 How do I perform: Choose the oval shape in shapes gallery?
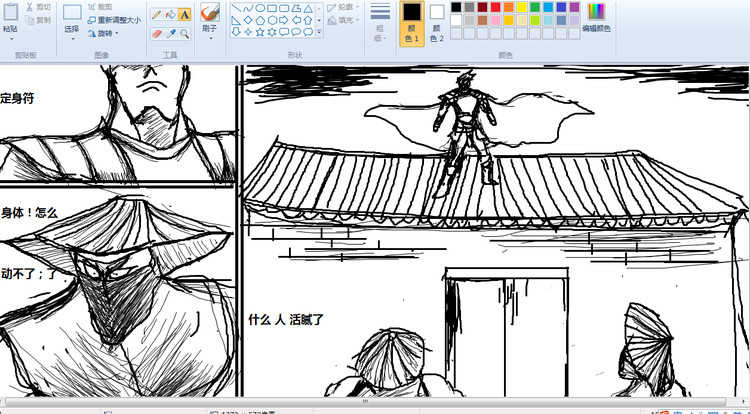[x=259, y=8]
